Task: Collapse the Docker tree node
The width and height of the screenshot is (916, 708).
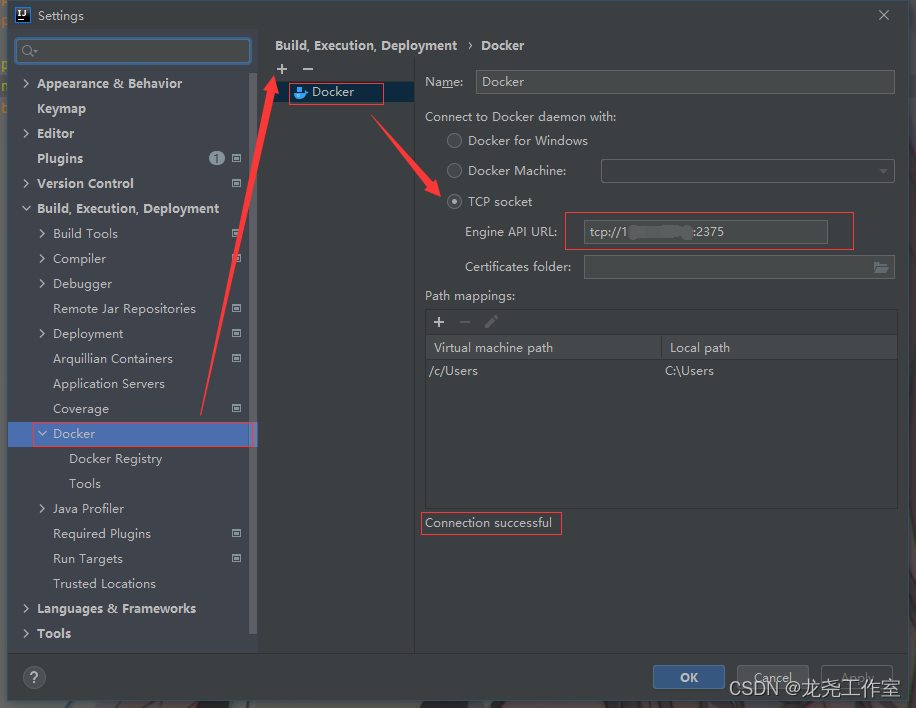Action: click(x=42, y=433)
